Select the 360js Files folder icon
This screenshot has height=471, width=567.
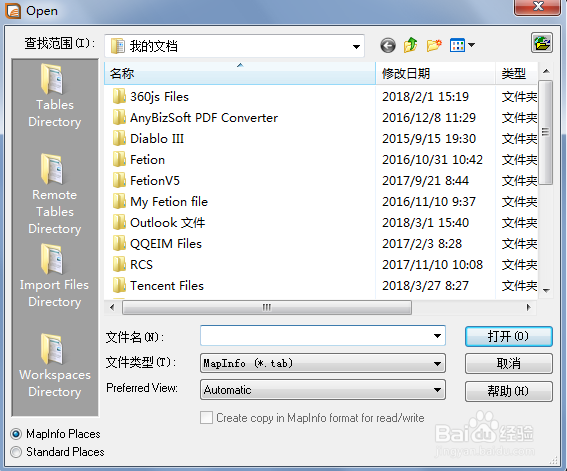click(x=119, y=97)
